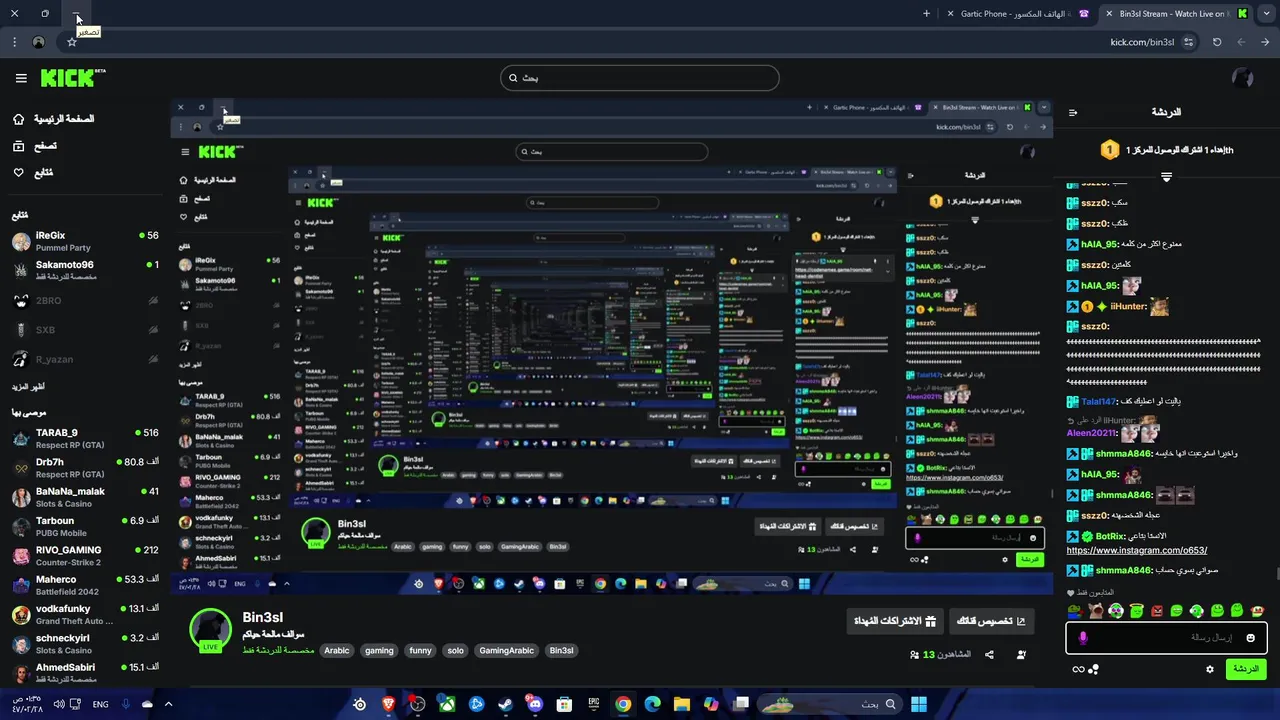The height and width of the screenshot is (720, 1280).
Task: Open a new browser tab
Action: (x=926, y=14)
